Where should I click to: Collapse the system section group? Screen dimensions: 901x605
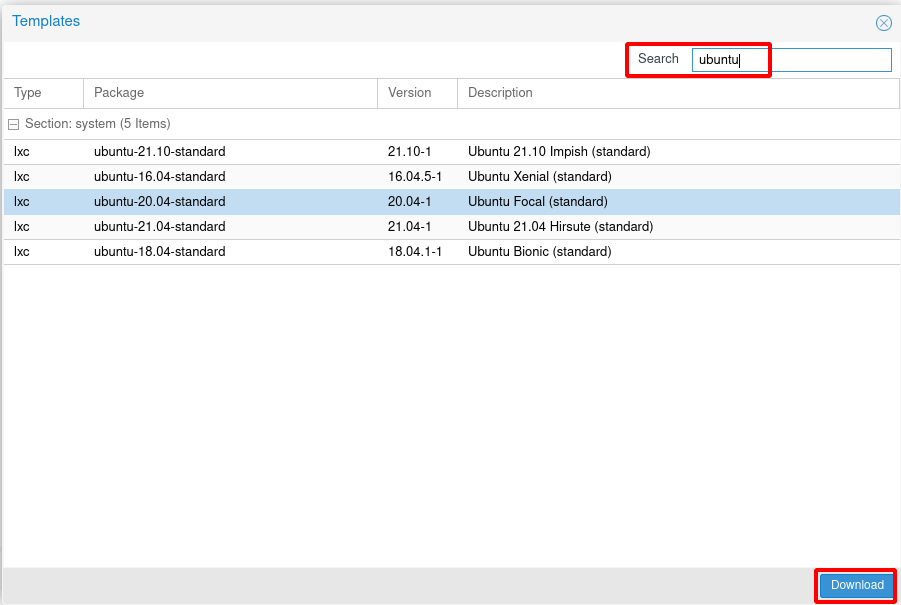pos(14,124)
